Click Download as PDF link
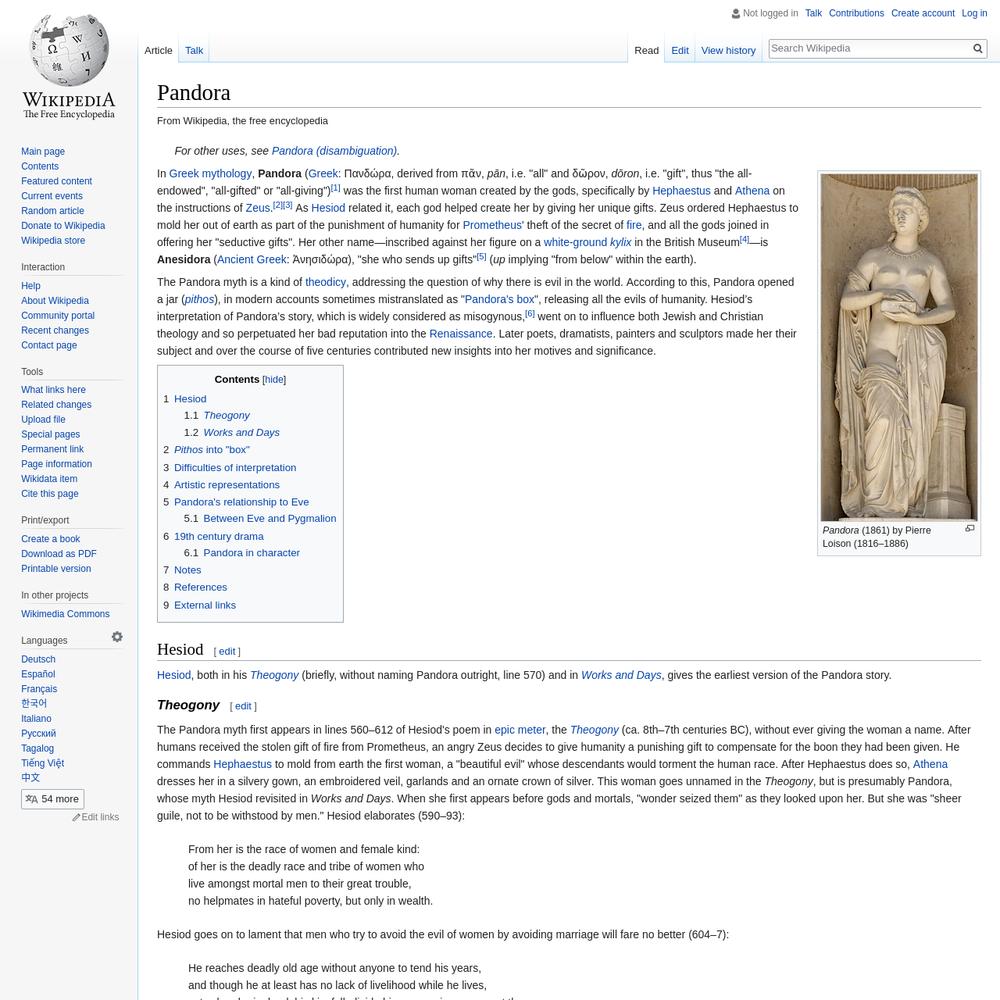 [x=59, y=554]
